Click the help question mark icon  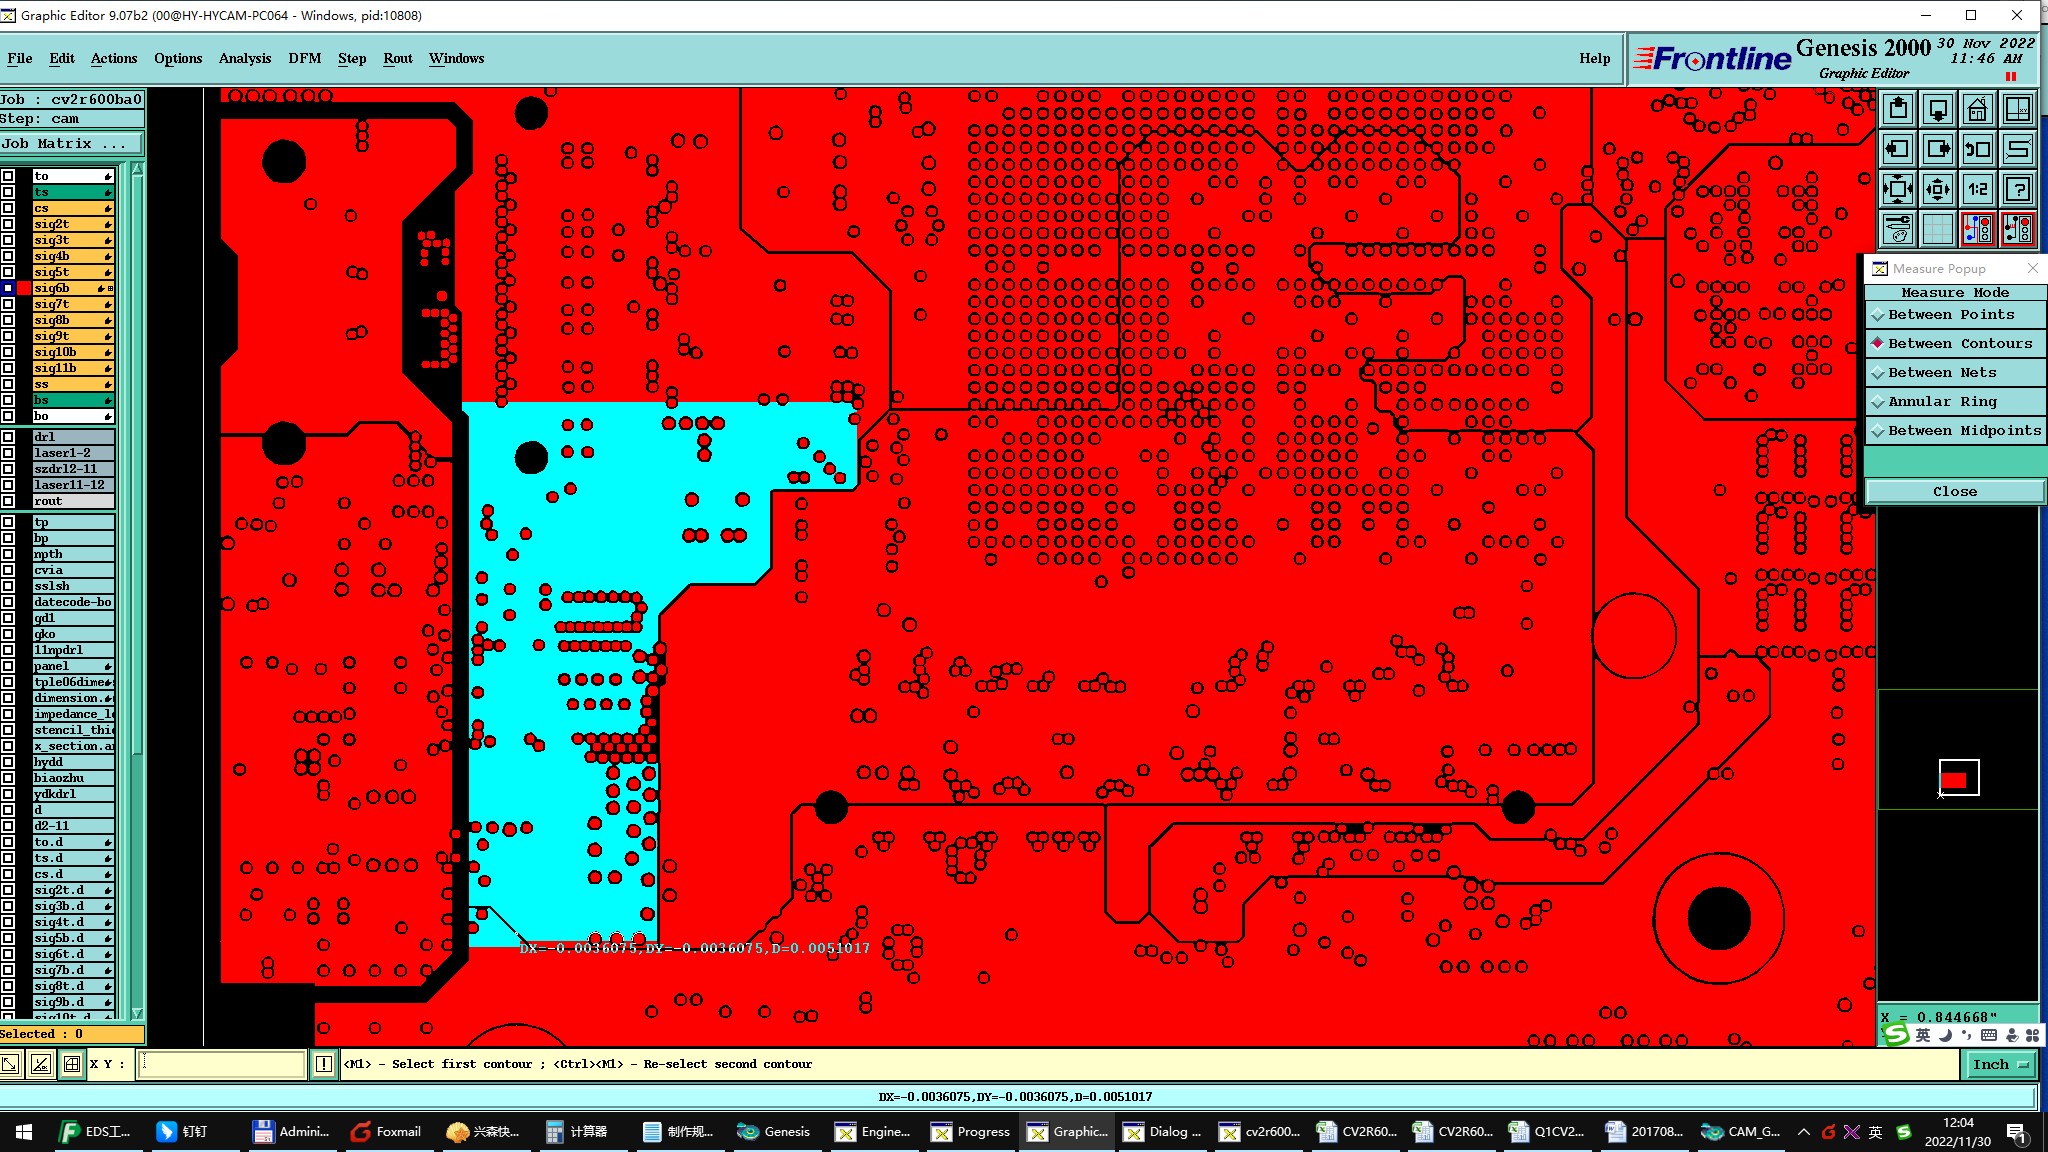tap(2017, 189)
